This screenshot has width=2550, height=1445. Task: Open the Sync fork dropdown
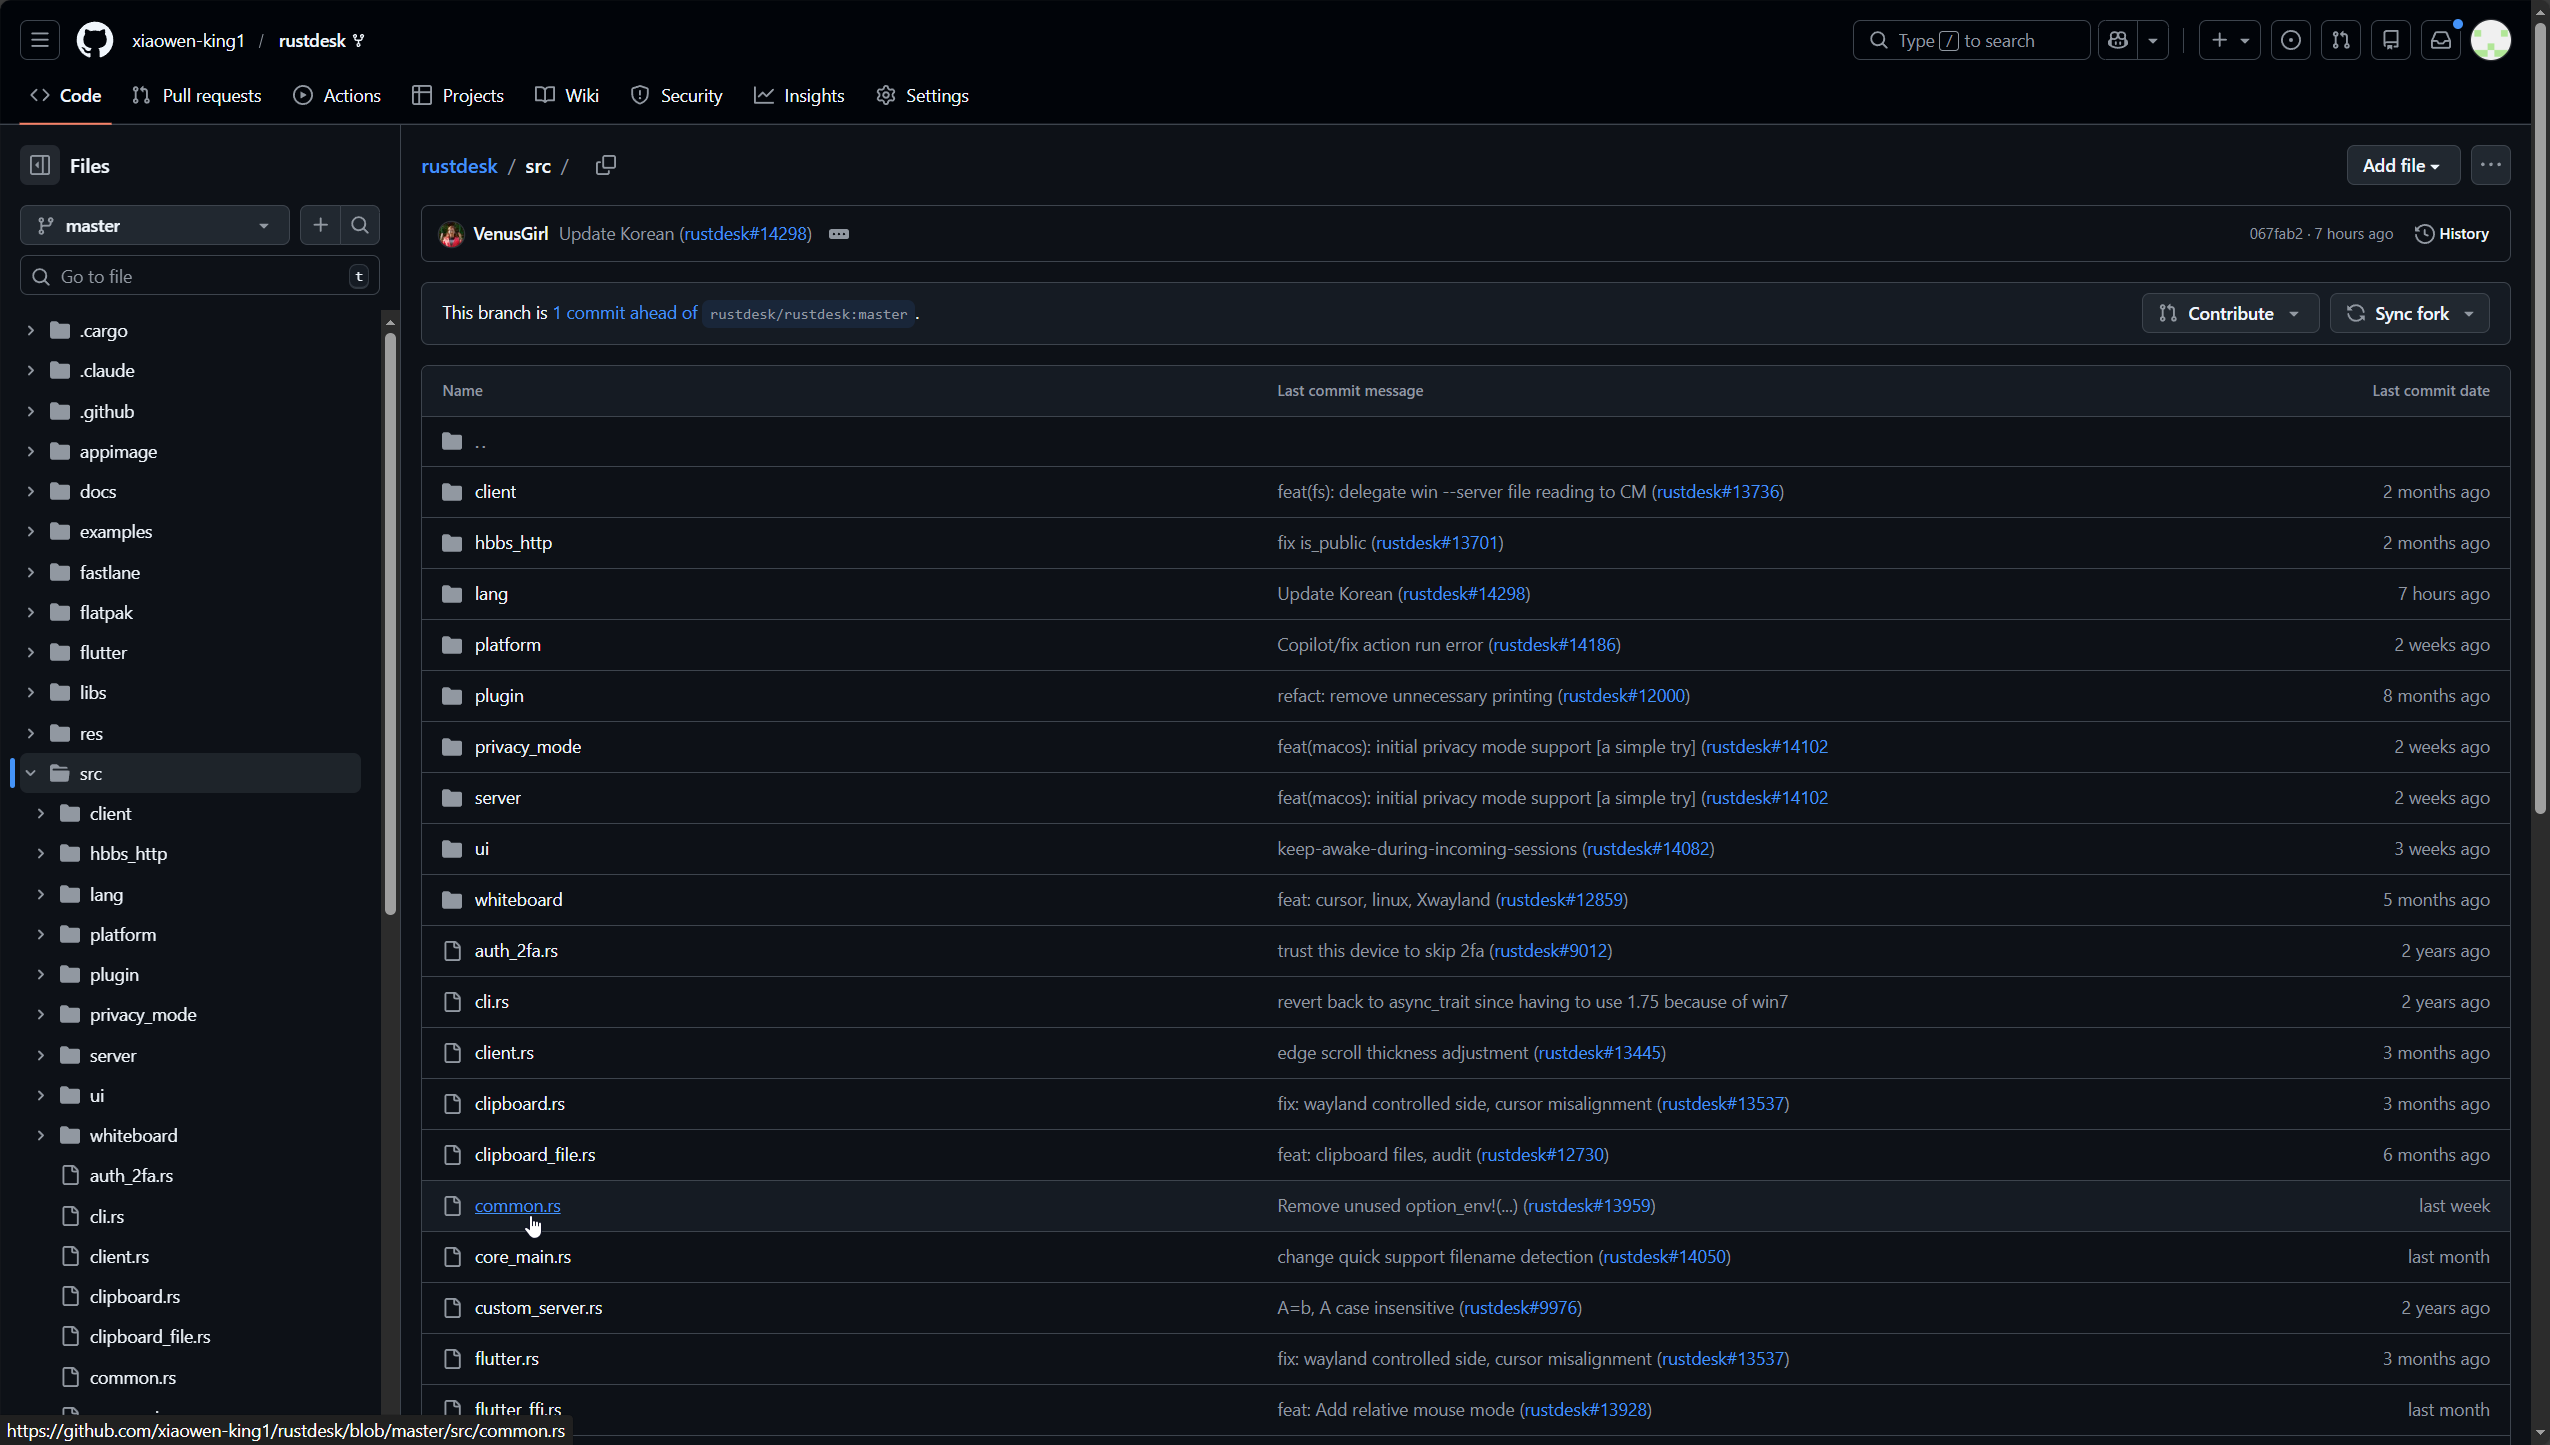(2409, 313)
